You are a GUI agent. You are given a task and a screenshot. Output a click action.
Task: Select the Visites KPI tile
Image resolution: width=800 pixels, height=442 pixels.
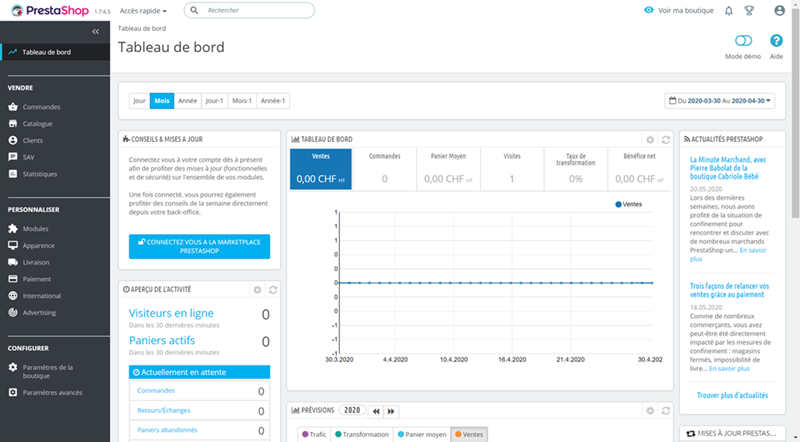pos(512,169)
